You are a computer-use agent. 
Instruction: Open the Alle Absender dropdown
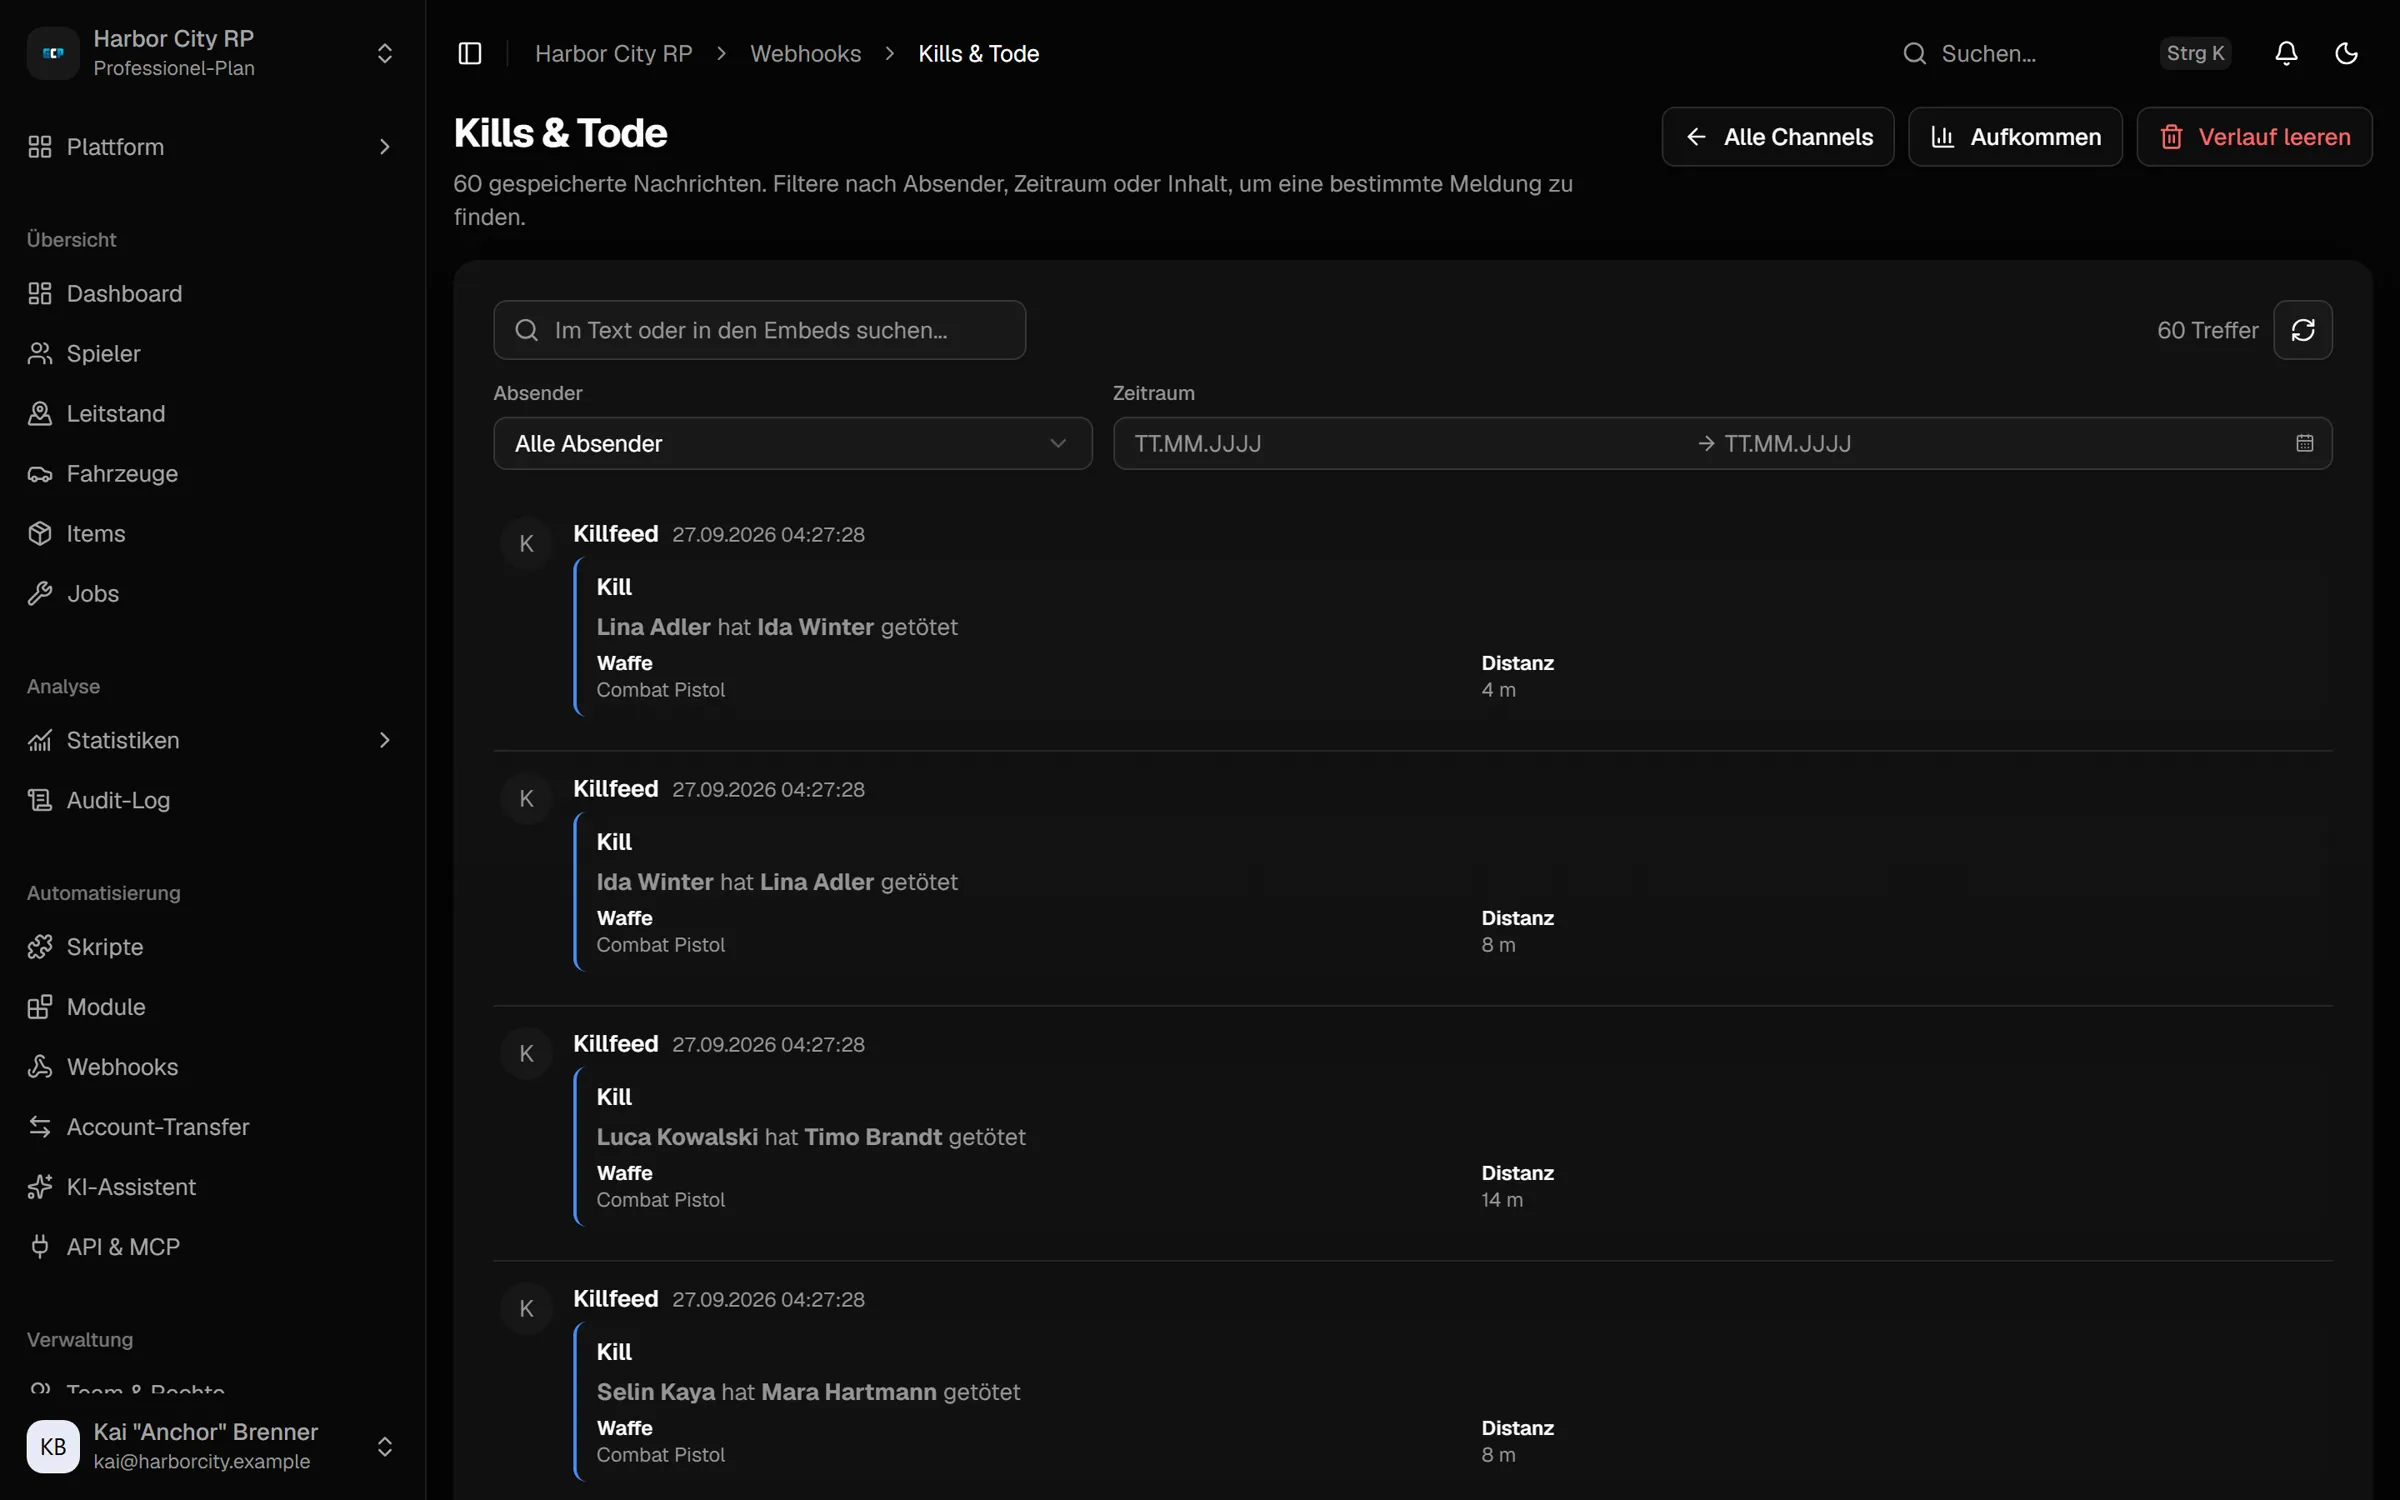792,443
